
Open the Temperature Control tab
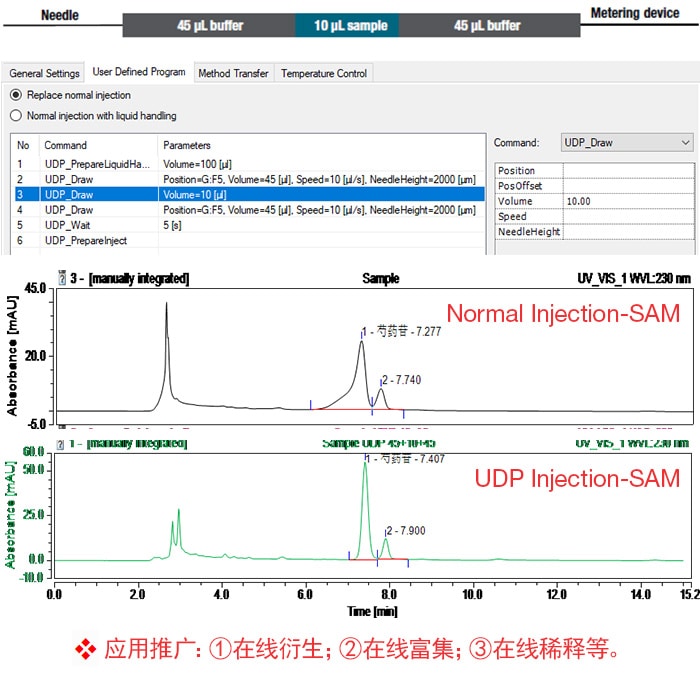(x=324, y=73)
